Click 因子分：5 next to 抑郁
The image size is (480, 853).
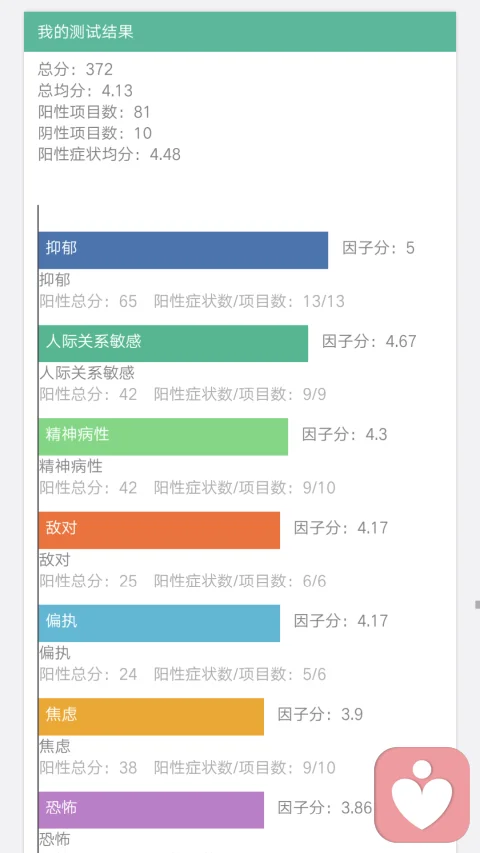378,248
